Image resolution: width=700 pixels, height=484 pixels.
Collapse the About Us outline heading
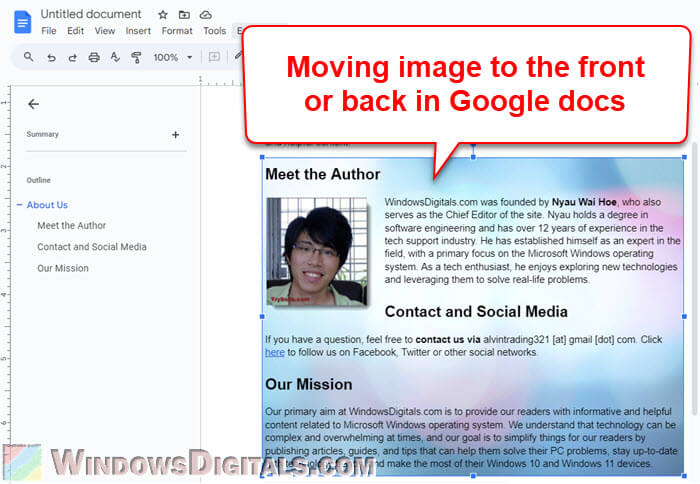(x=19, y=205)
